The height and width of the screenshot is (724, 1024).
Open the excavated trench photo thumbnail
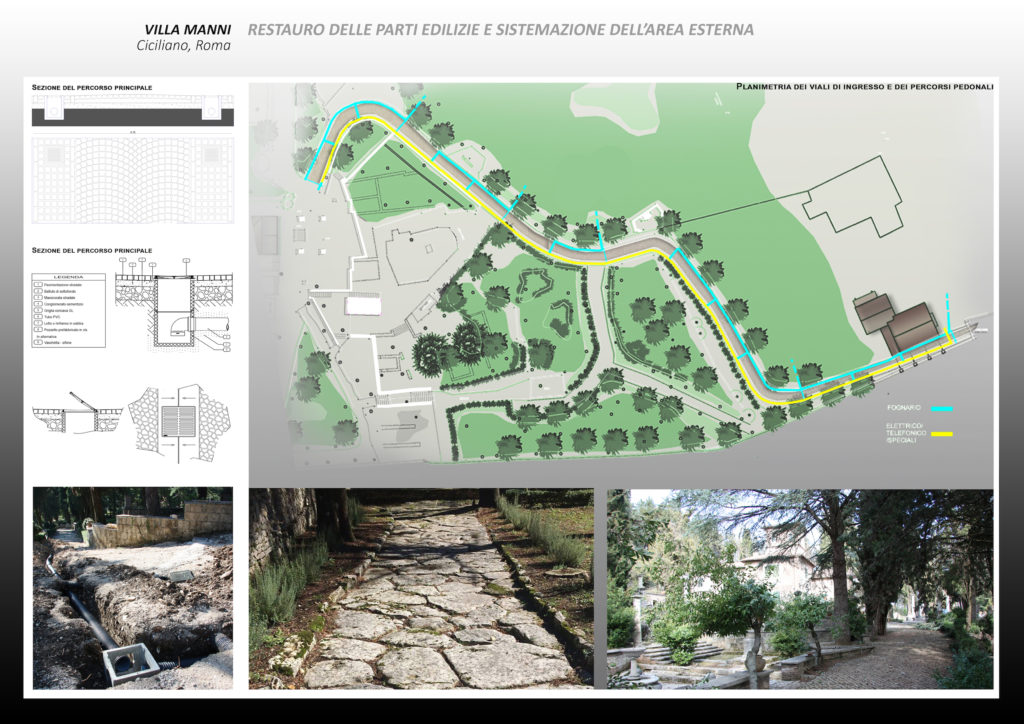tap(132, 587)
